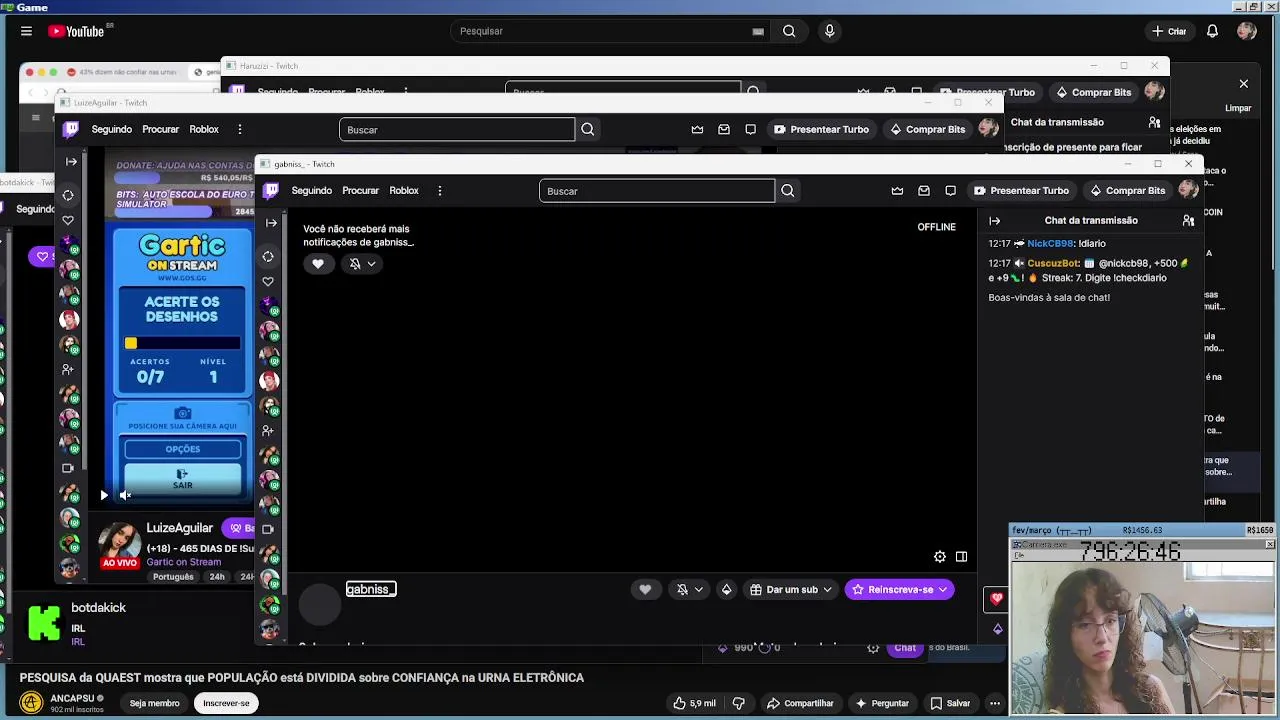Expand gabniss_ left sidebar arrow
The image size is (1280, 720).
coord(271,224)
